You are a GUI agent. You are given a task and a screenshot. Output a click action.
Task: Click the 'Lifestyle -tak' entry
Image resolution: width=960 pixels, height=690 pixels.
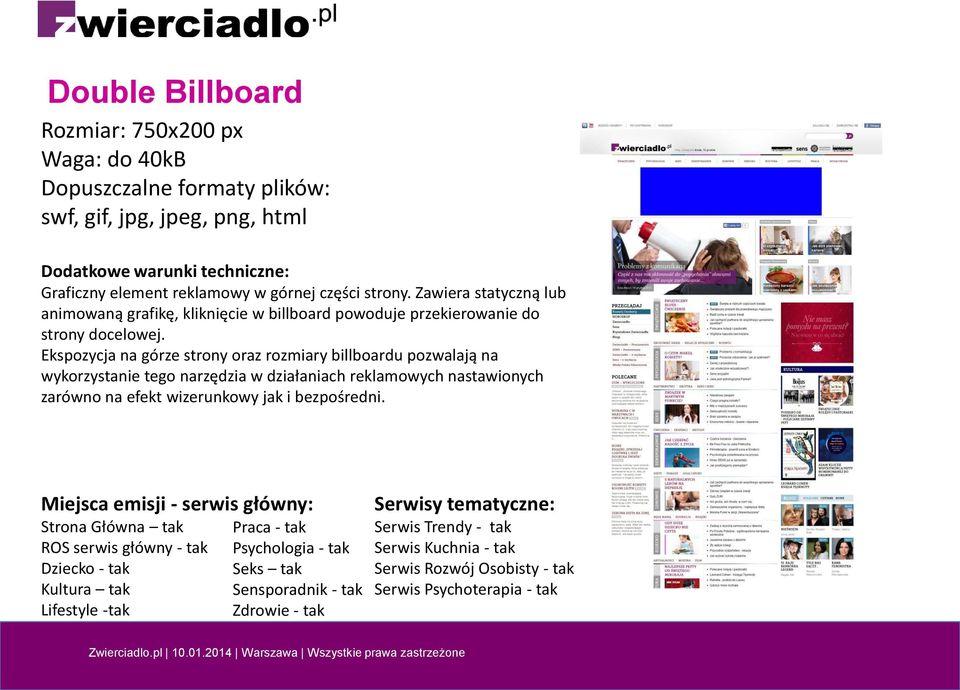point(85,610)
